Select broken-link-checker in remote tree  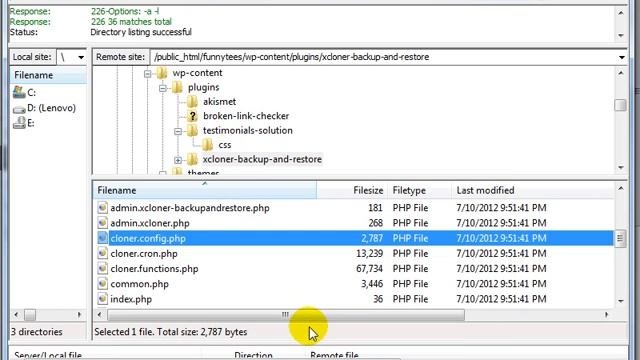click(246, 116)
